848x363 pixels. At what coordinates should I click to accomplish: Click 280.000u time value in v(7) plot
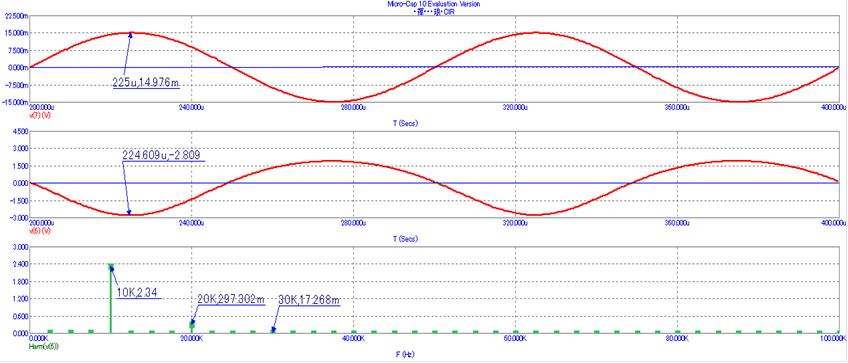tap(354, 107)
